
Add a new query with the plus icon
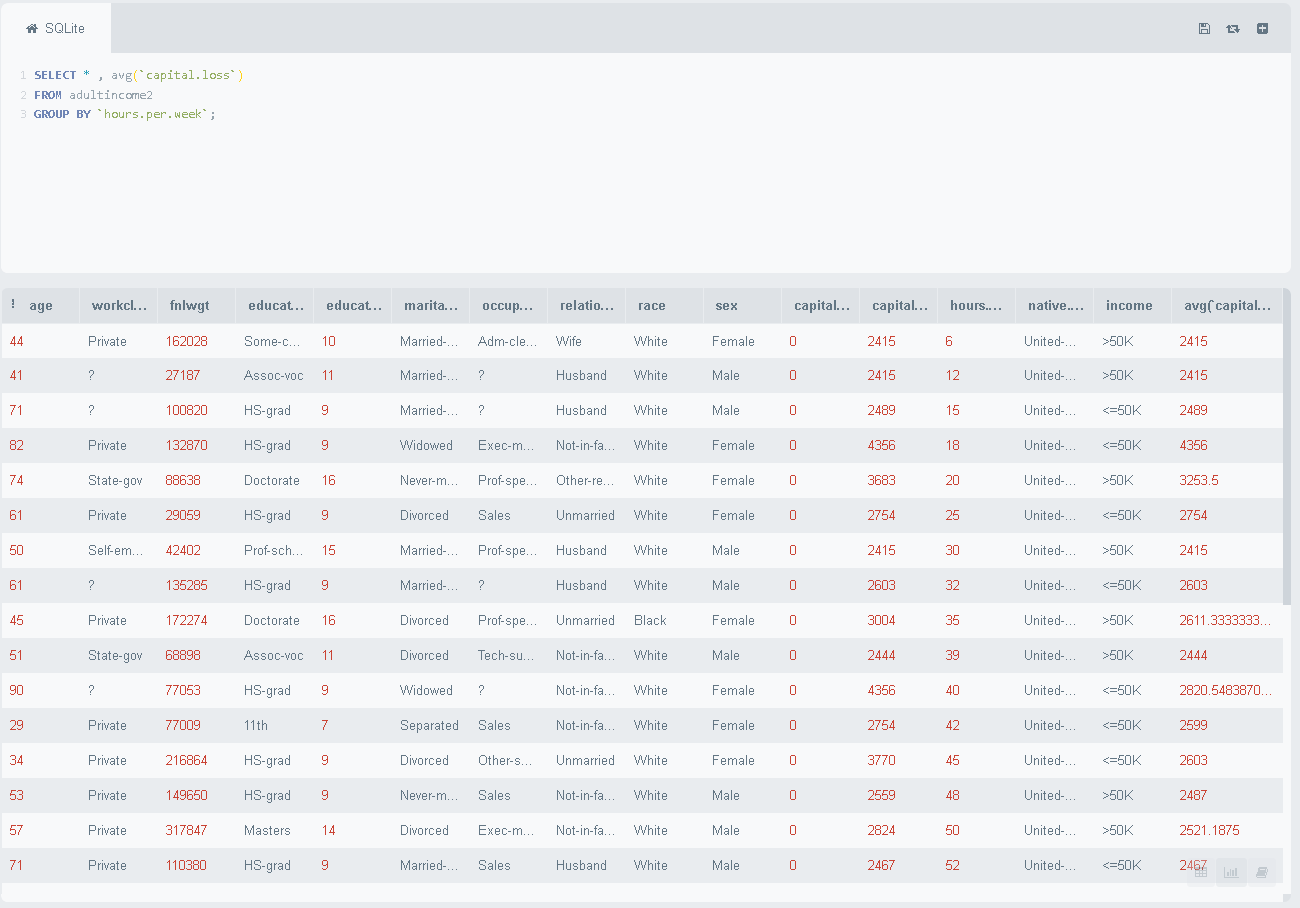coord(1262,29)
